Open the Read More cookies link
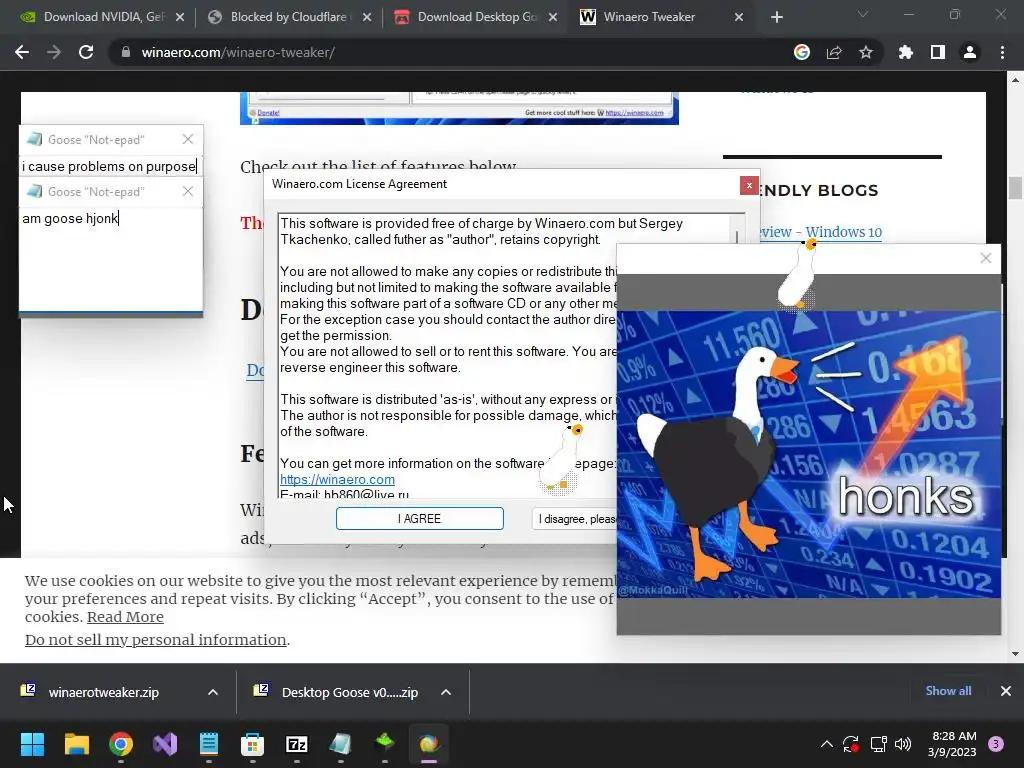Screen dimensions: 1024x768 tap(125, 617)
